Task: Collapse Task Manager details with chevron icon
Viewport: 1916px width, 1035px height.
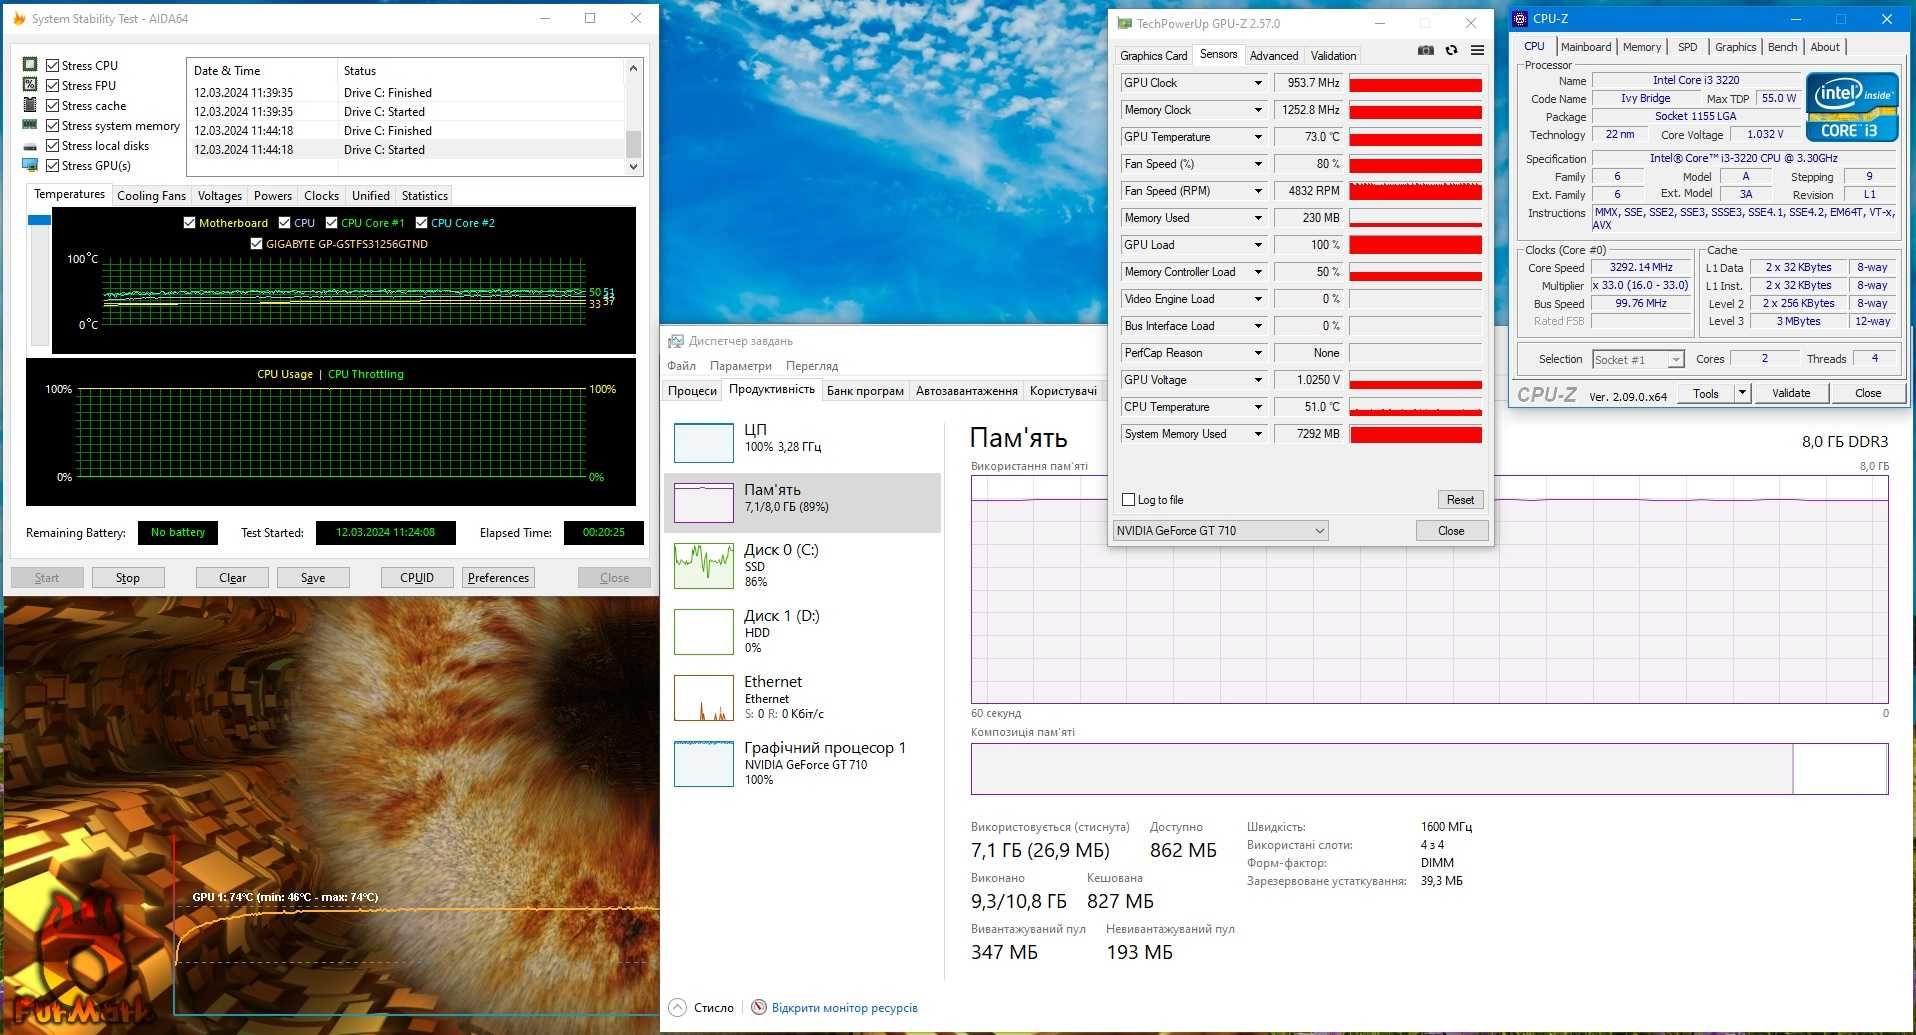Action: pos(678,1007)
